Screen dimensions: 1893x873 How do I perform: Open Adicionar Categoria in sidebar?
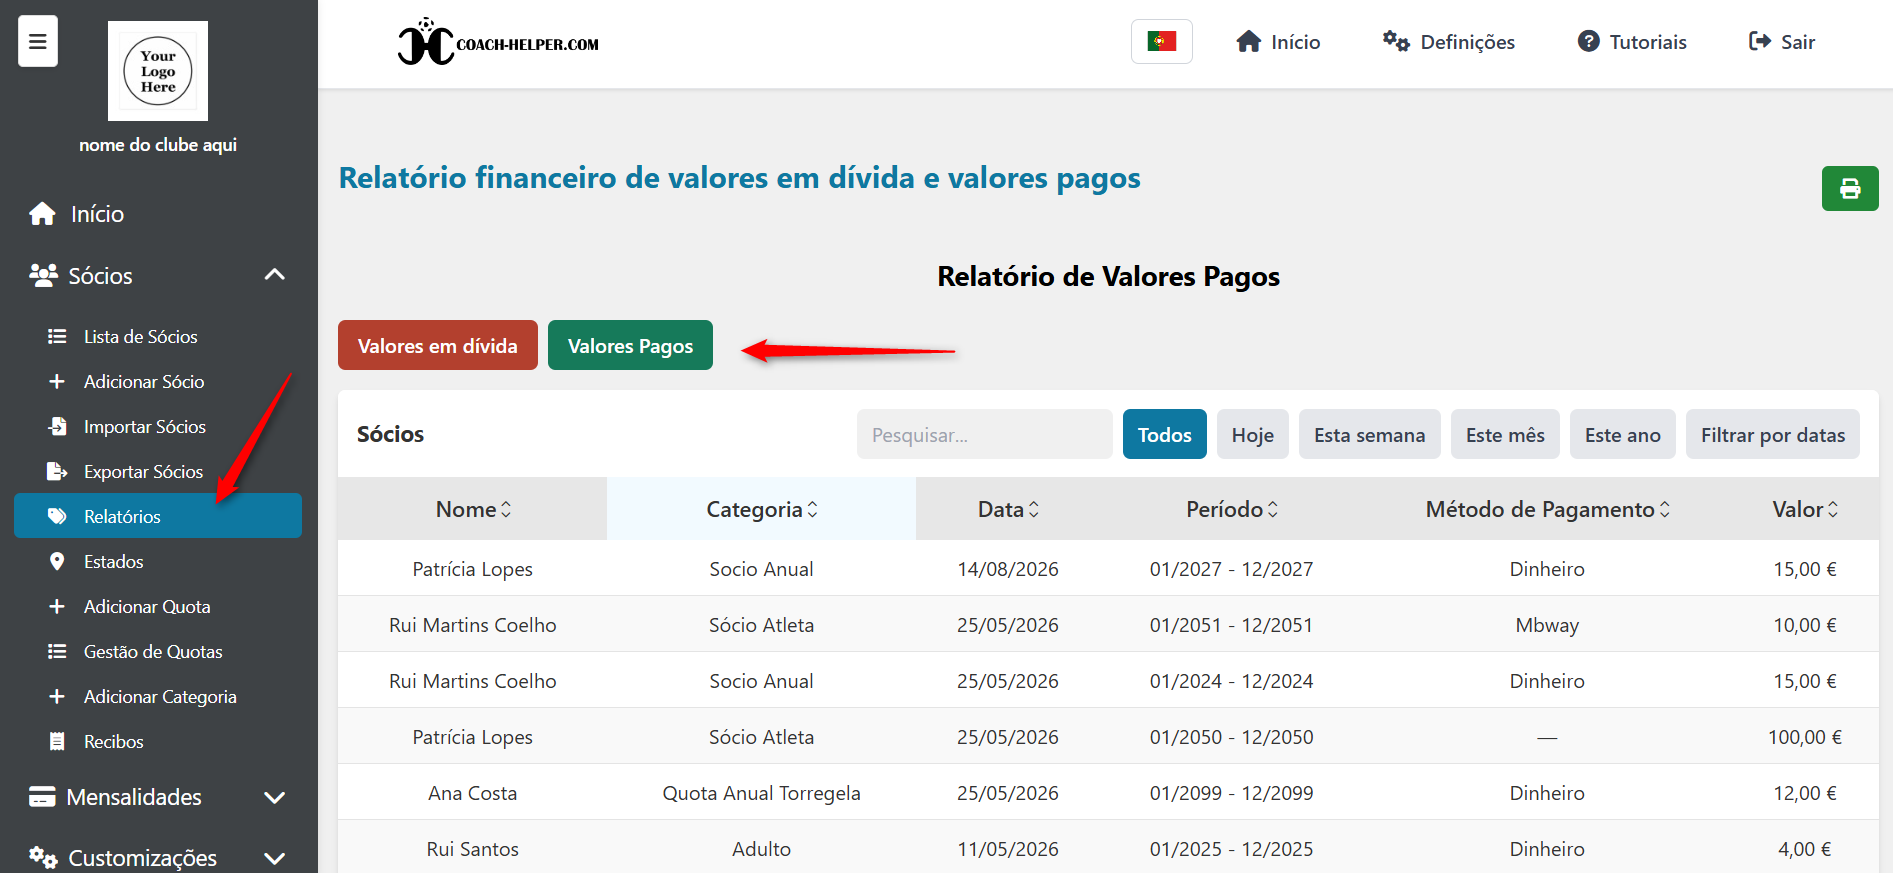tap(158, 697)
